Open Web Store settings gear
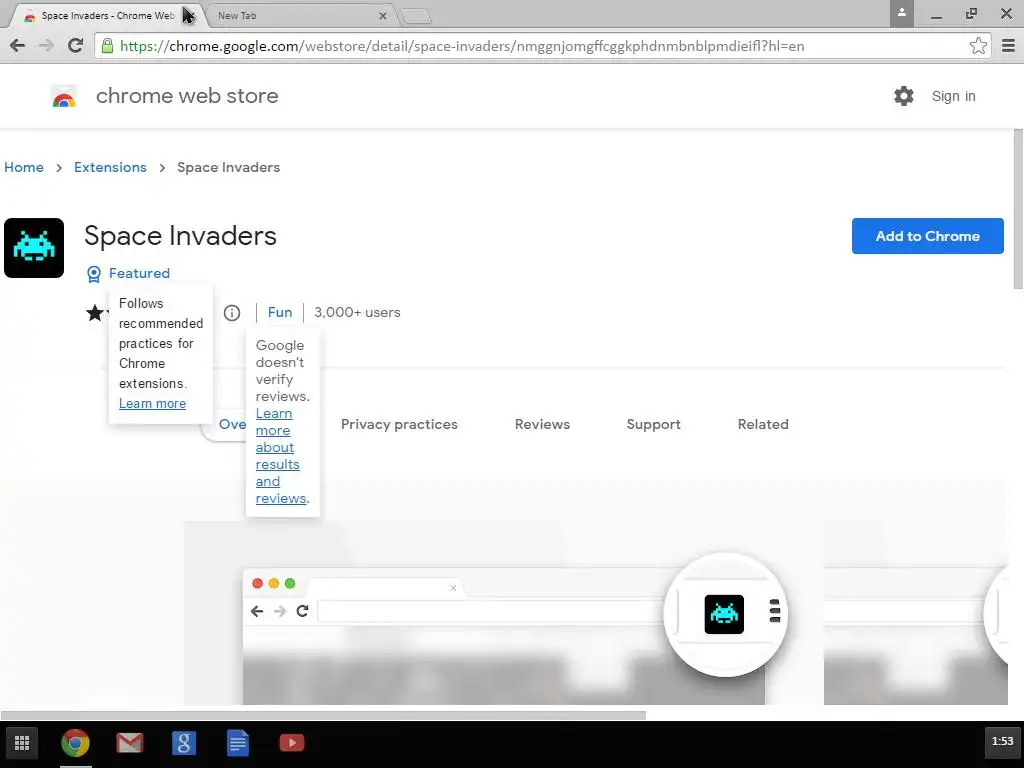The width and height of the screenshot is (1024, 768). pos(904,96)
